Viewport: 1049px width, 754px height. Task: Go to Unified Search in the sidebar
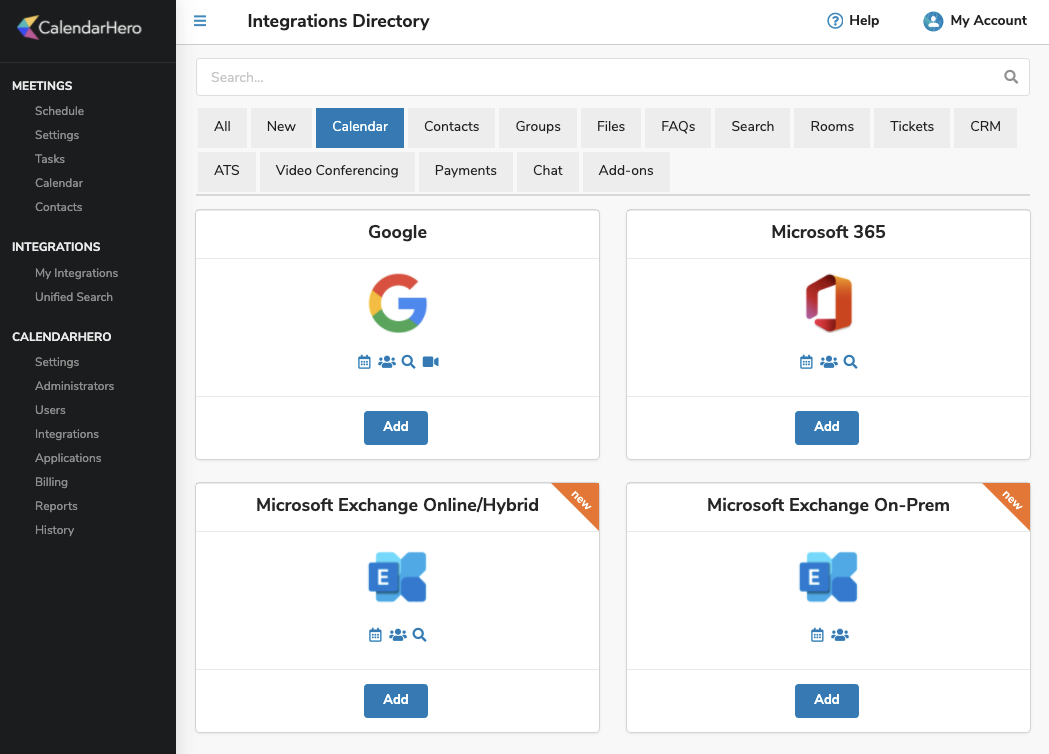(x=74, y=297)
